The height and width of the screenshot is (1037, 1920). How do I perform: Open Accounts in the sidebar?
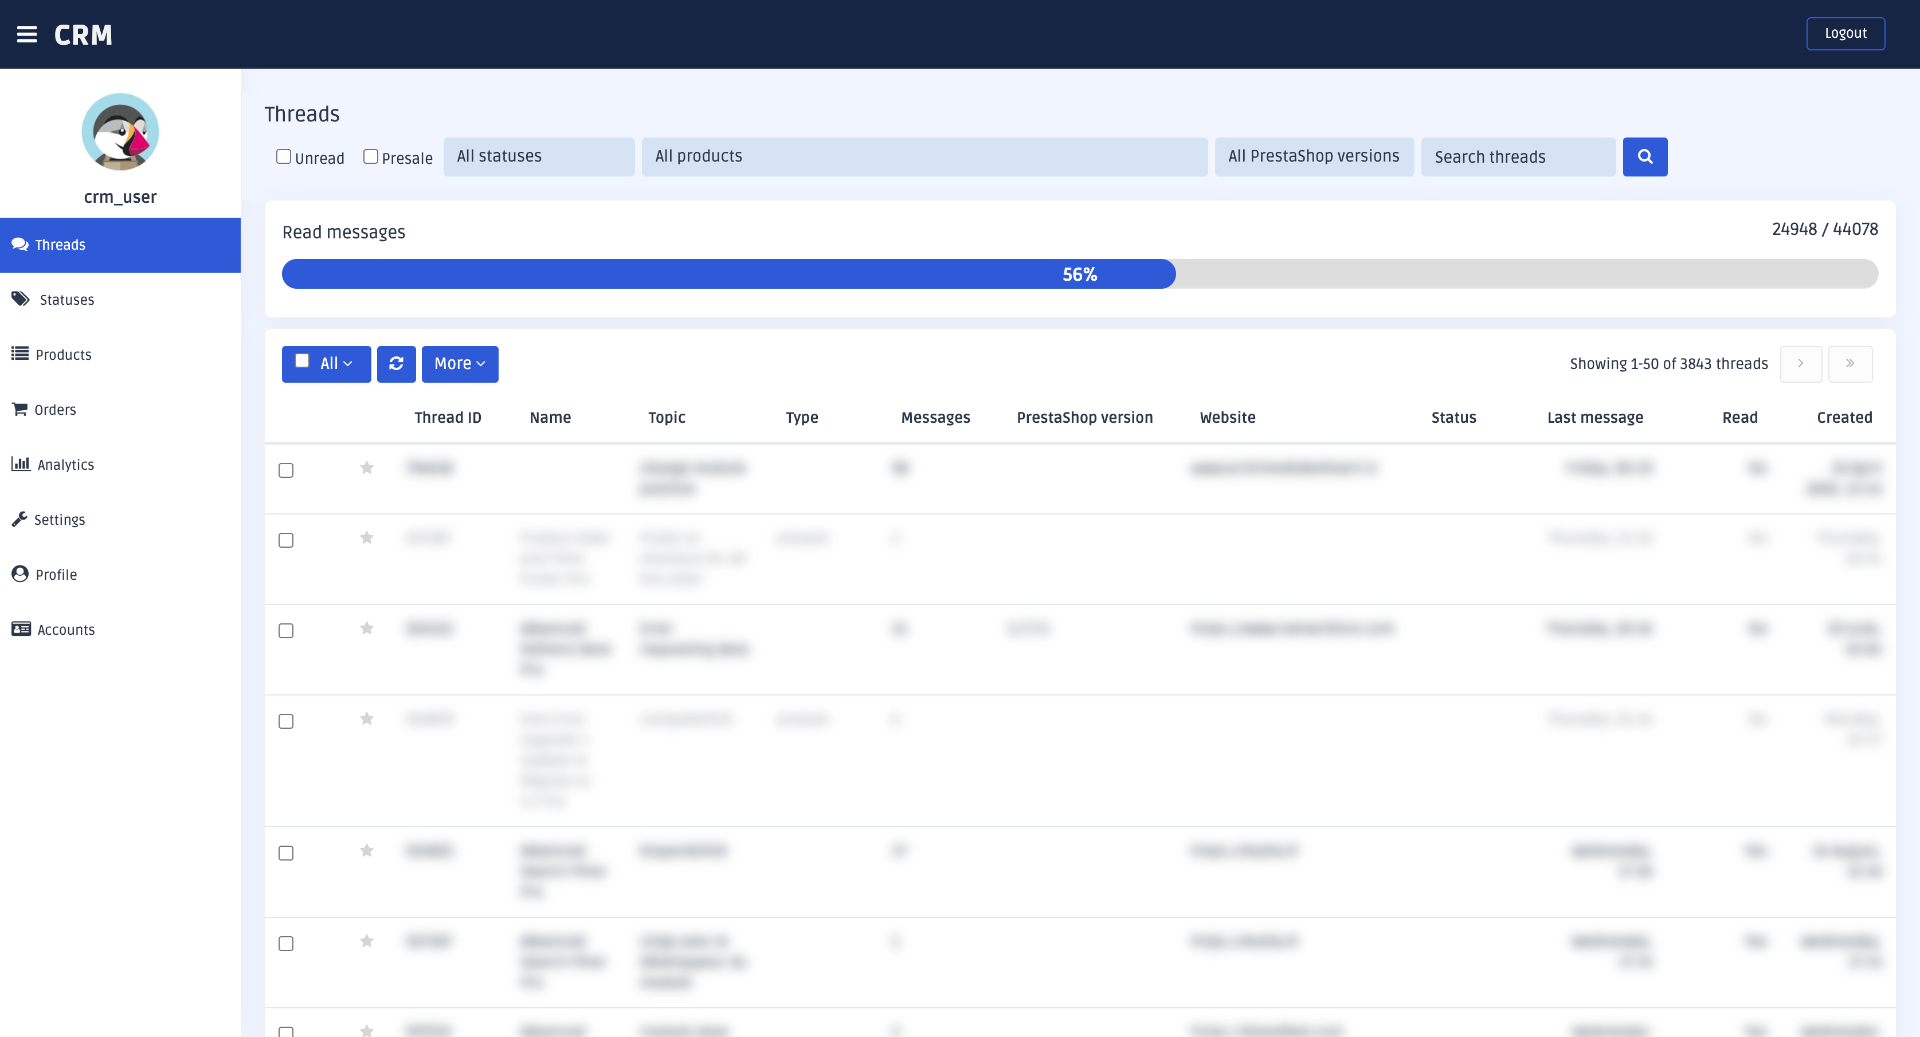pyautogui.click(x=120, y=630)
